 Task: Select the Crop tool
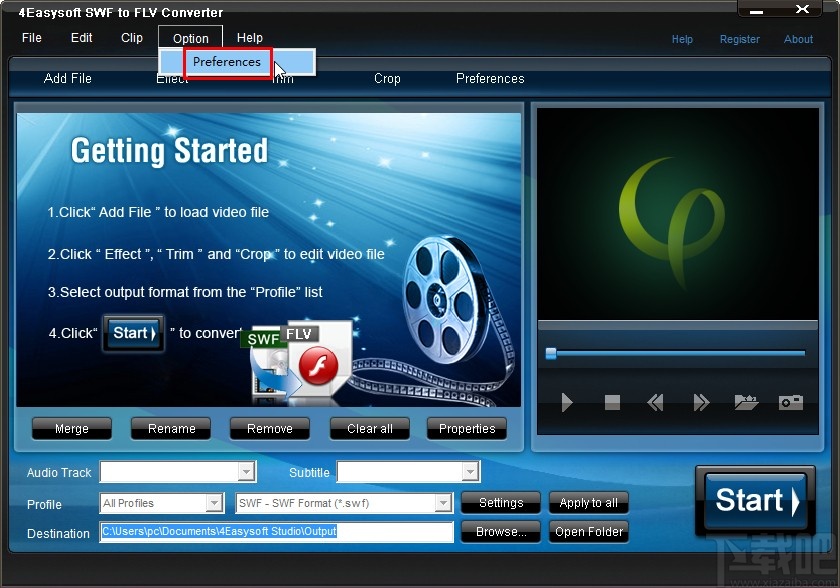(387, 79)
